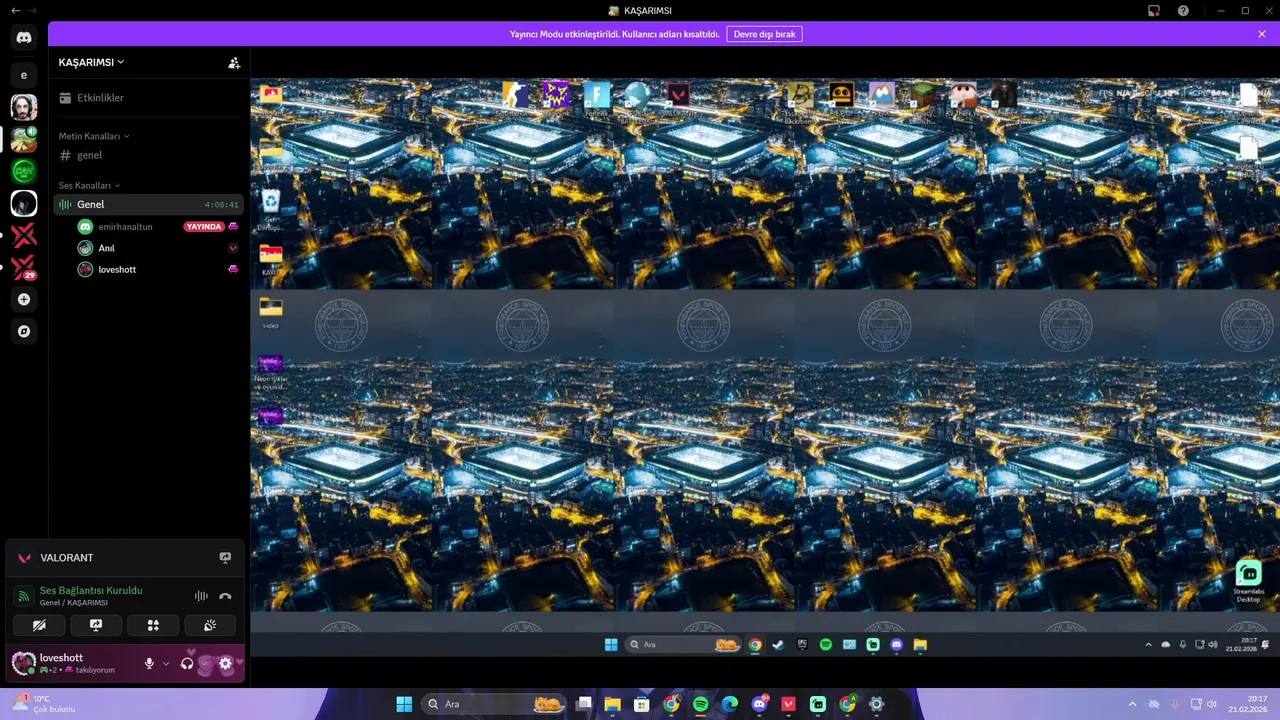Go back using the title bar arrow
The width and height of the screenshot is (1280, 720).
click(x=15, y=11)
